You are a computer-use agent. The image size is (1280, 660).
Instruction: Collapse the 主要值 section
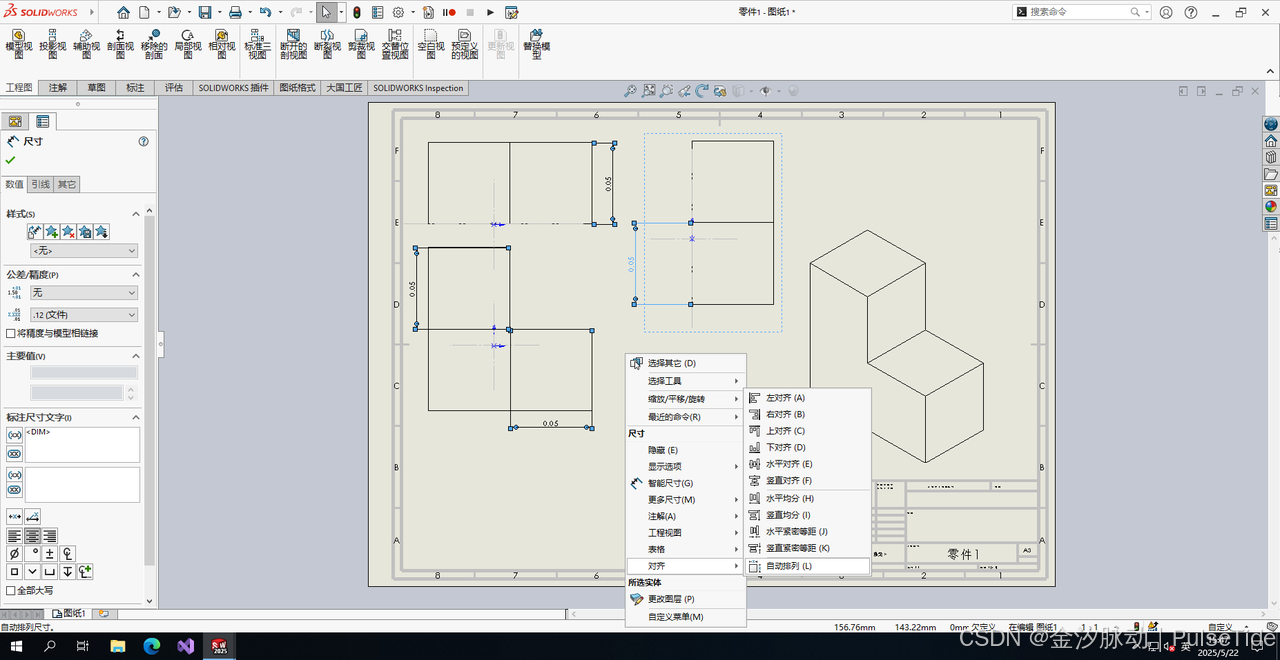pyautogui.click(x=136, y=356)
